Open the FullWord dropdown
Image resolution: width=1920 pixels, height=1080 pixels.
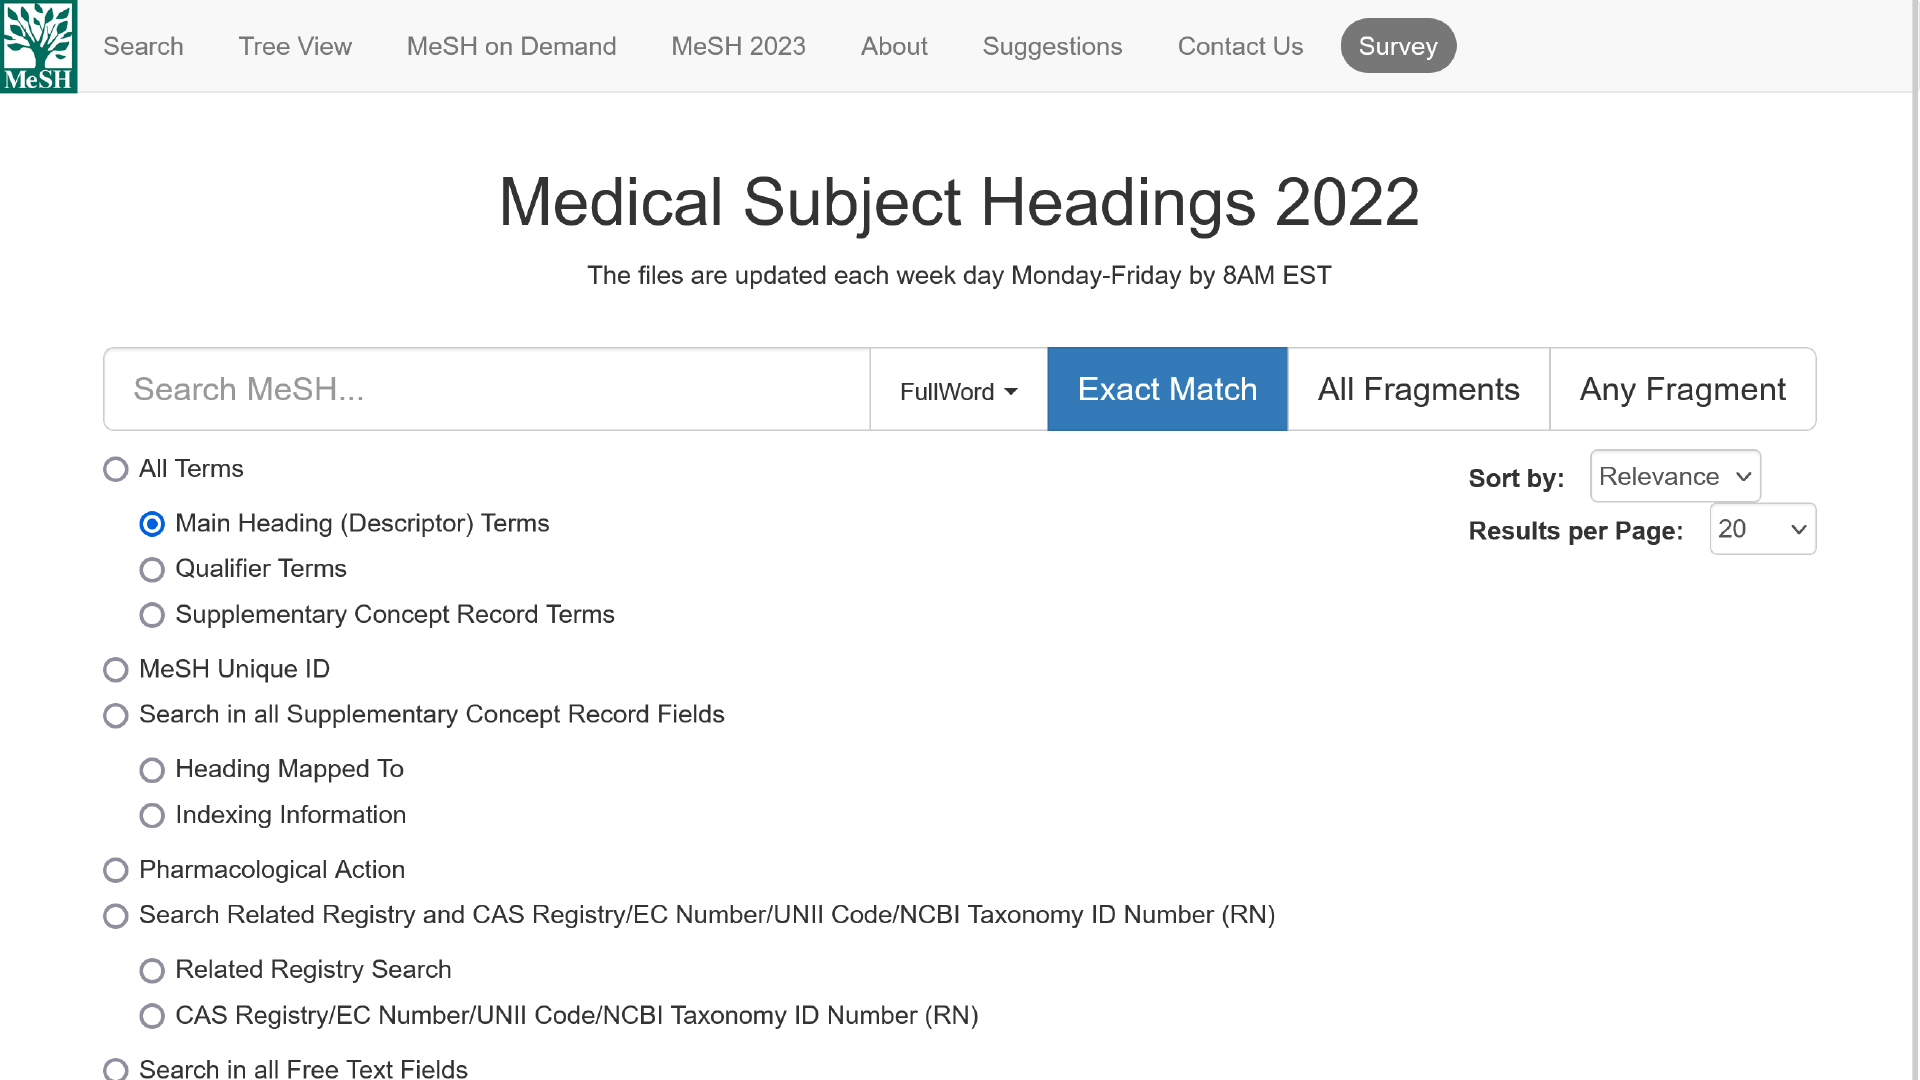coord(958,390)
